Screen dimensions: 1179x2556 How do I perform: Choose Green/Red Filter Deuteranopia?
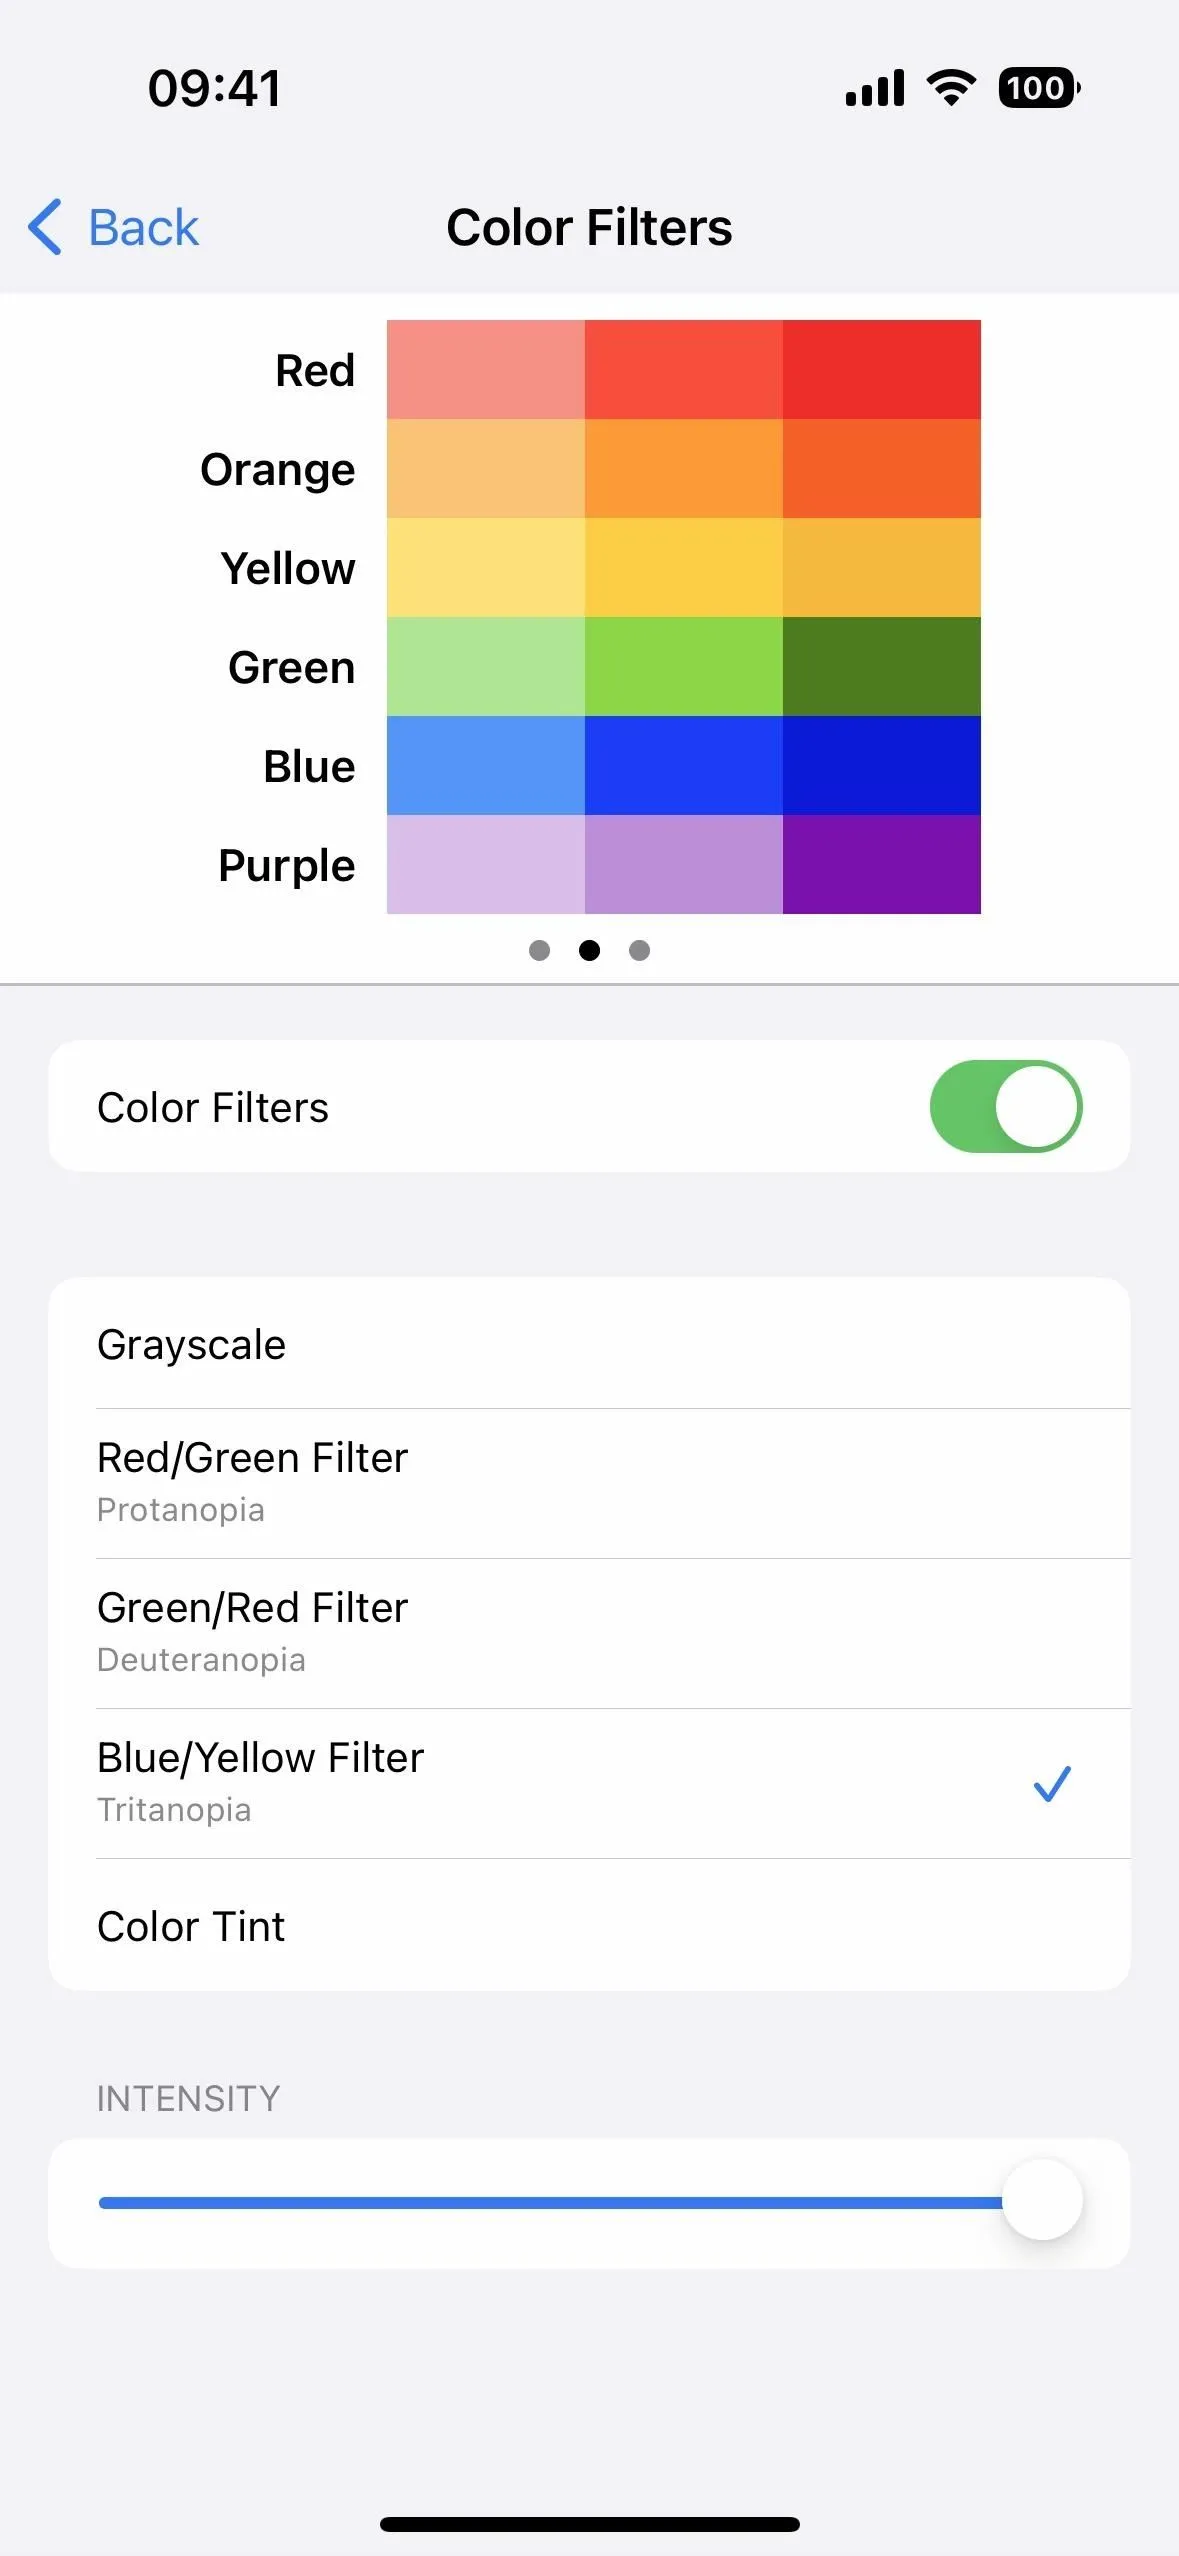(589, 1633)
